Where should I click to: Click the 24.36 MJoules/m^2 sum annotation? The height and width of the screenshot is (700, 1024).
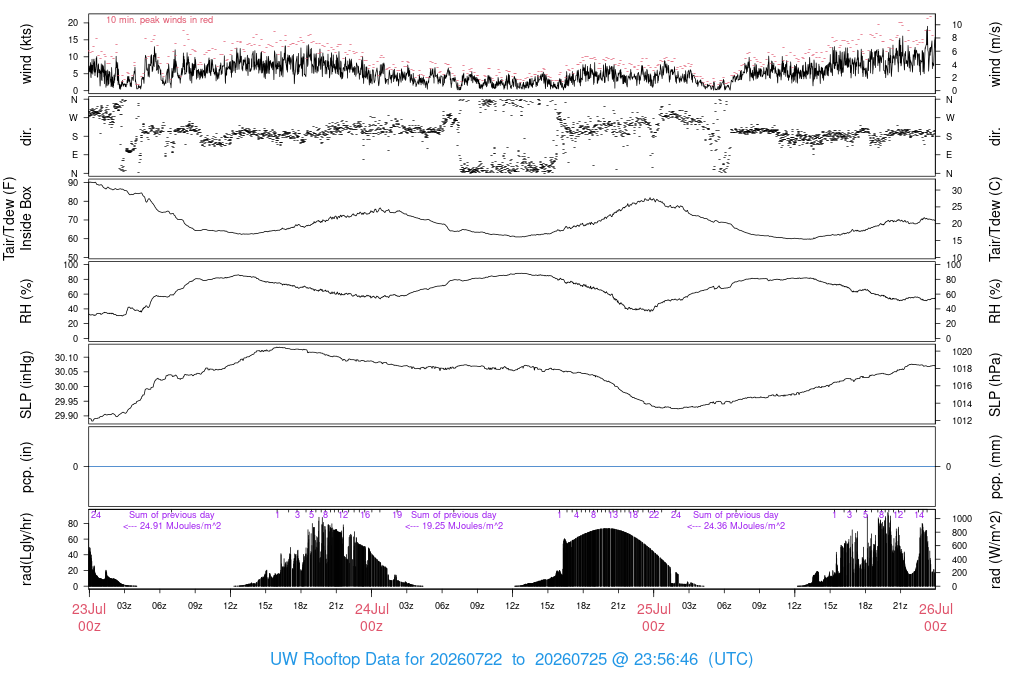(736, 526)
